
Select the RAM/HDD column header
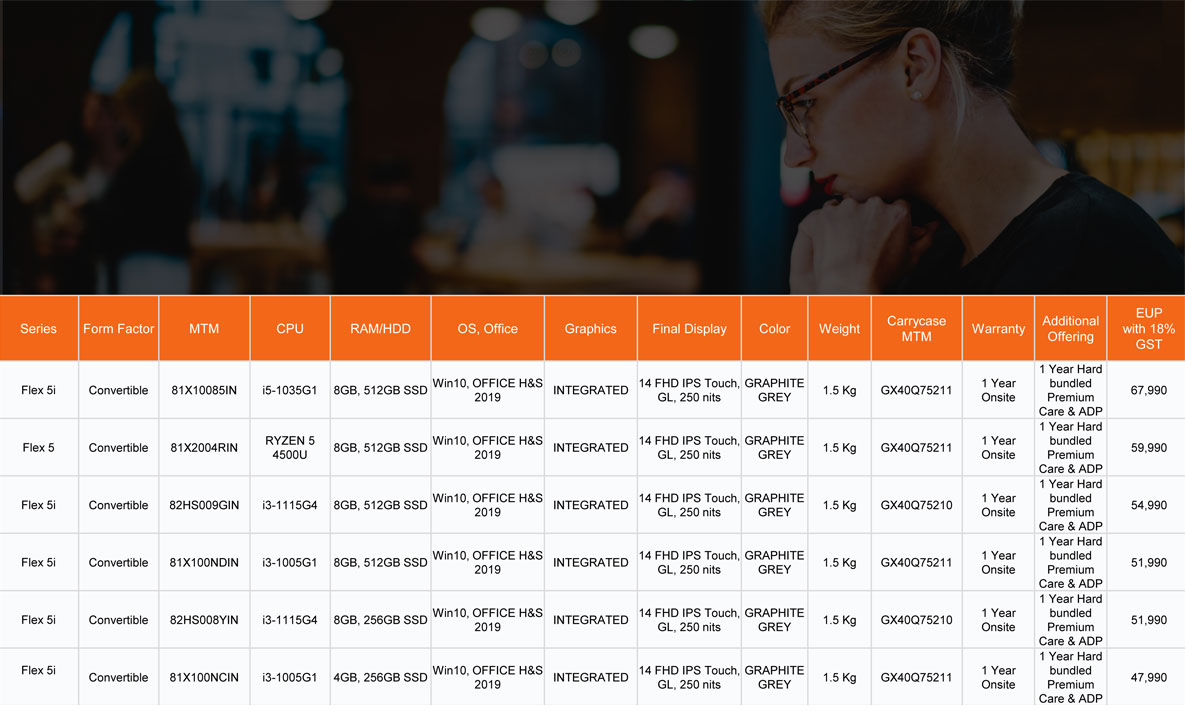380,328
